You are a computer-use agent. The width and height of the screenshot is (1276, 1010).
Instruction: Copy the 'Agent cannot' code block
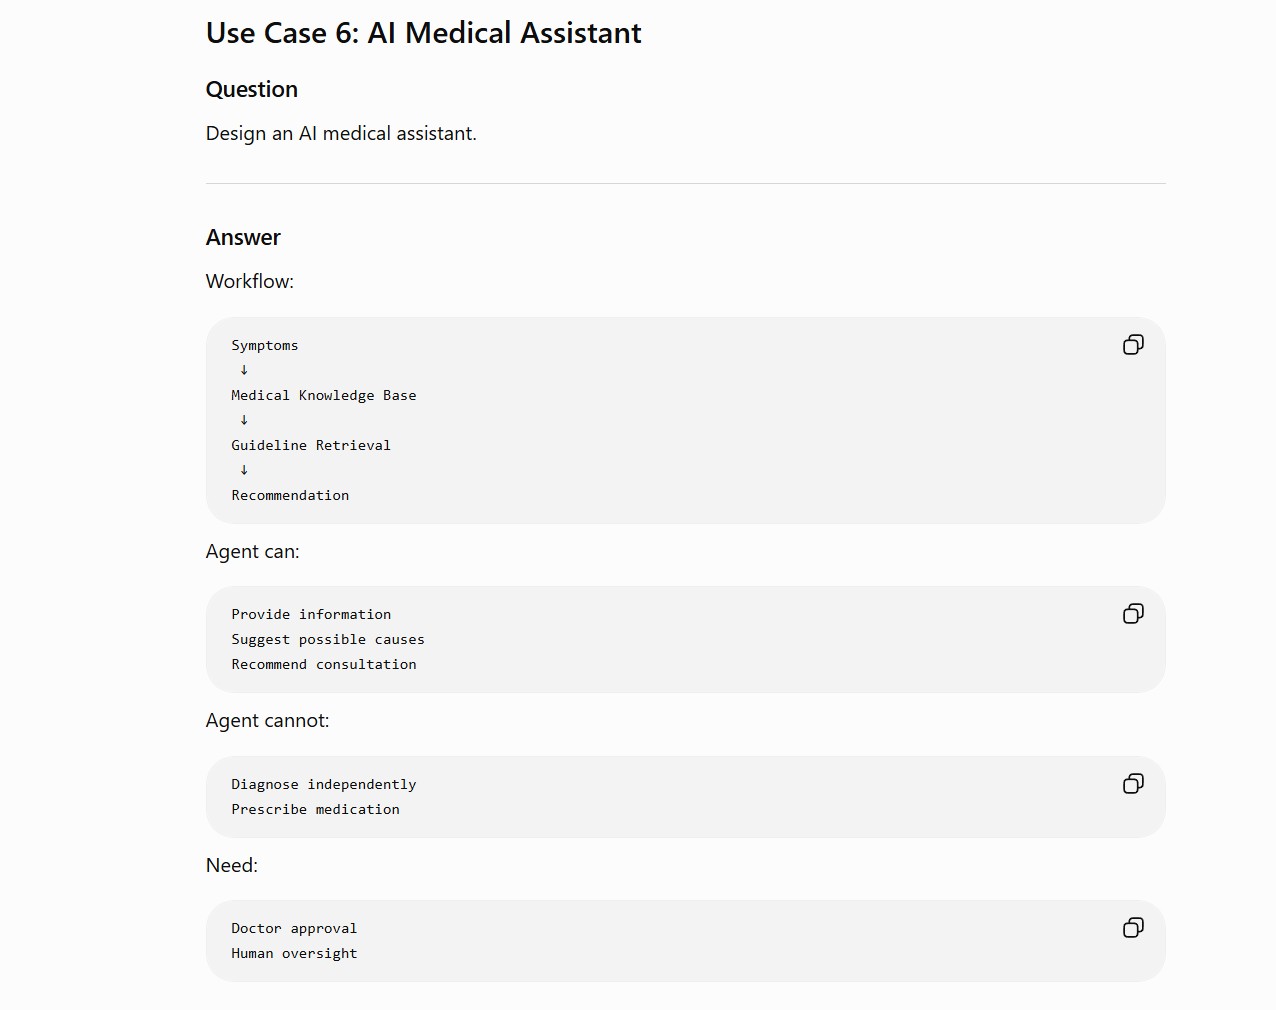pos(1133,784)
